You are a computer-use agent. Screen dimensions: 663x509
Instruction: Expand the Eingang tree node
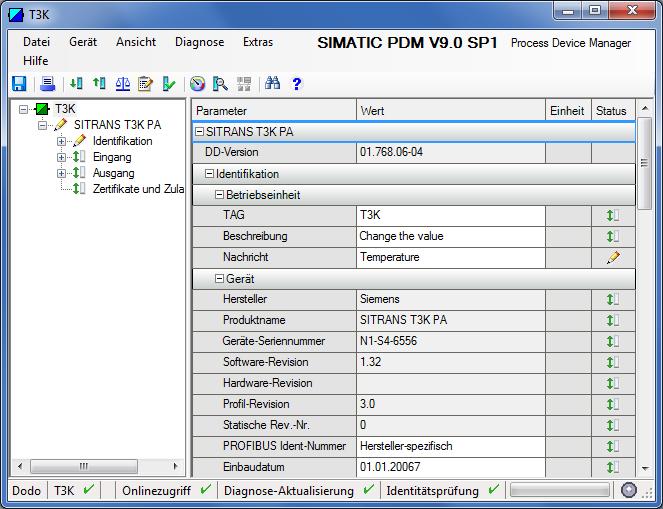coord(61,157)
